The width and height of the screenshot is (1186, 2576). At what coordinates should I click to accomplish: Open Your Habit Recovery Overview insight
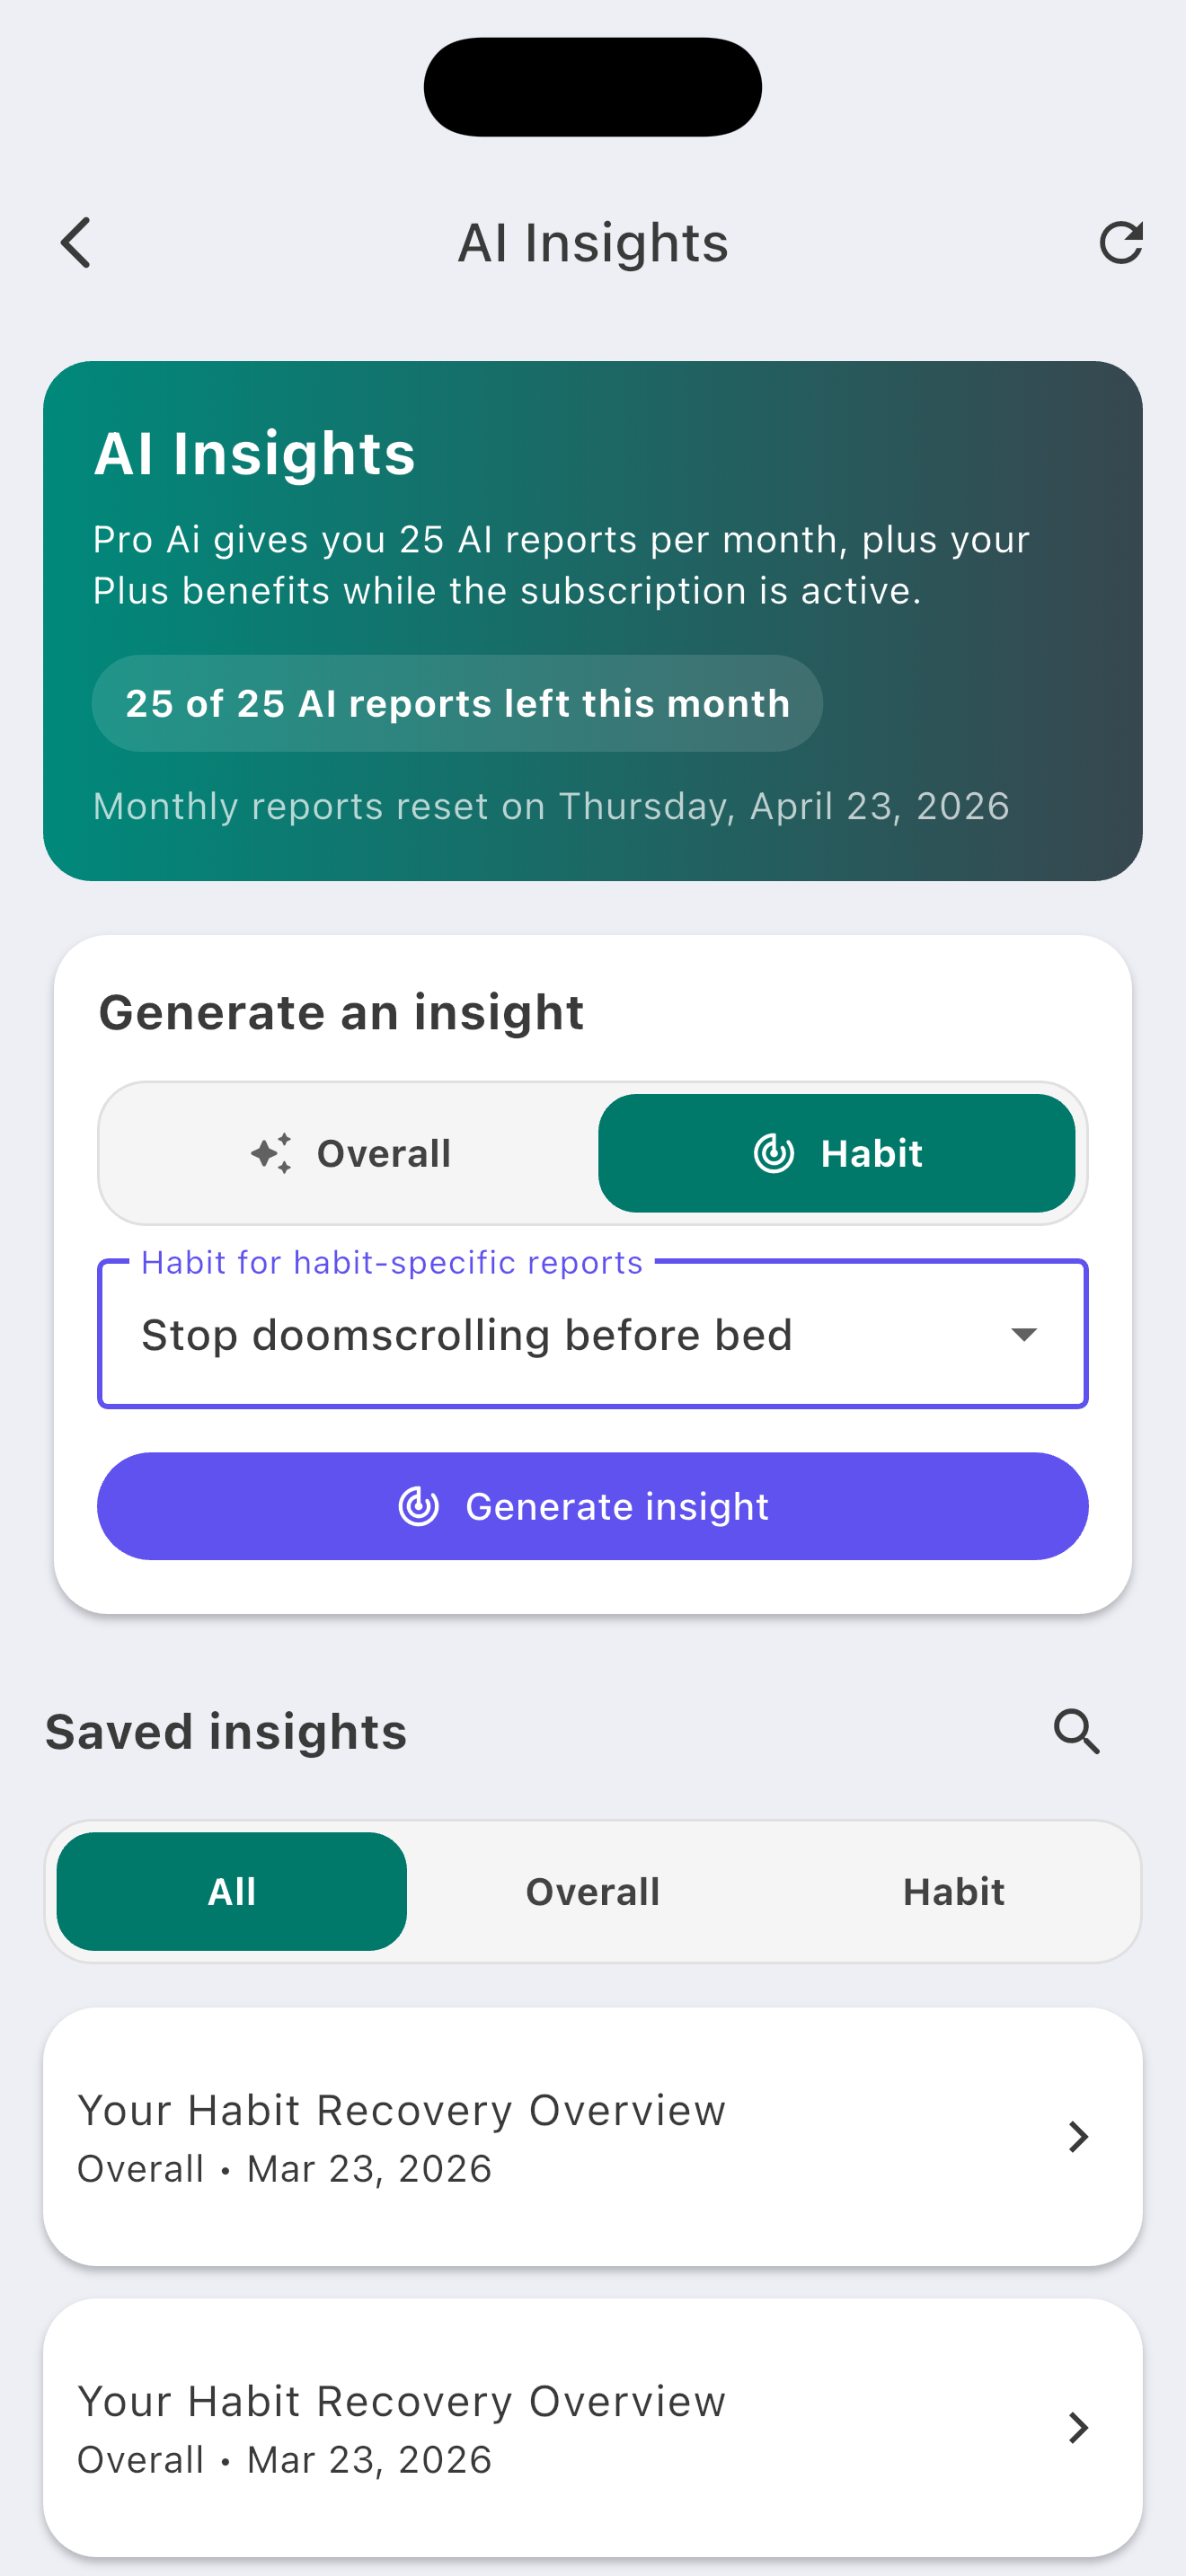pos(592,2136)
